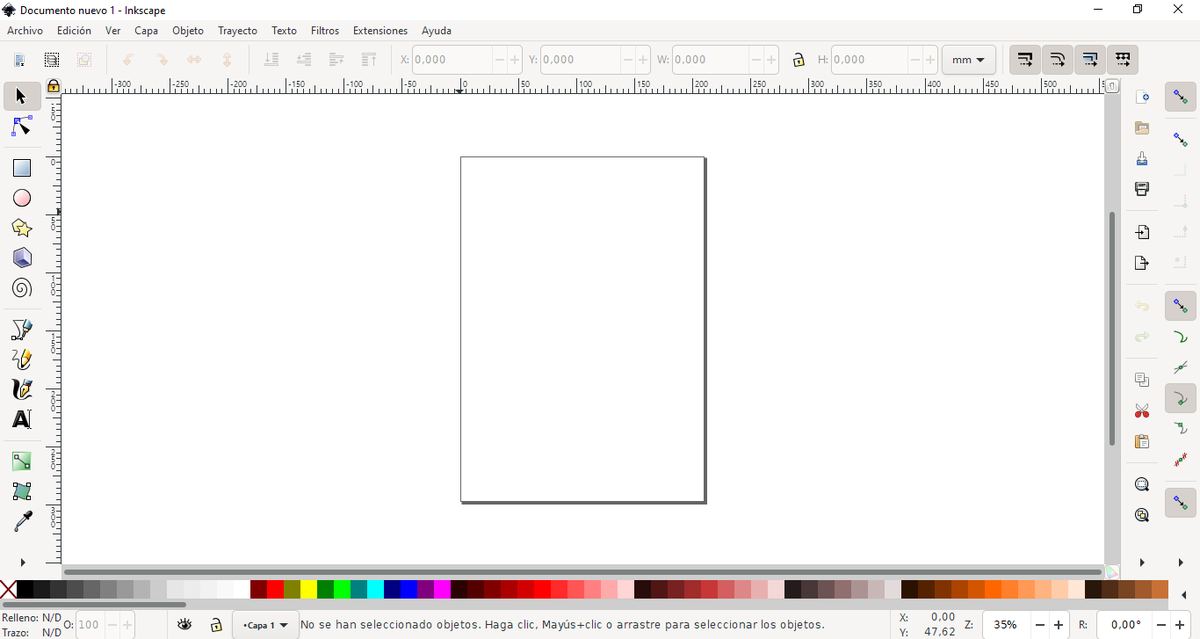Toggle guides lock at ruler corner

[53, 87]
